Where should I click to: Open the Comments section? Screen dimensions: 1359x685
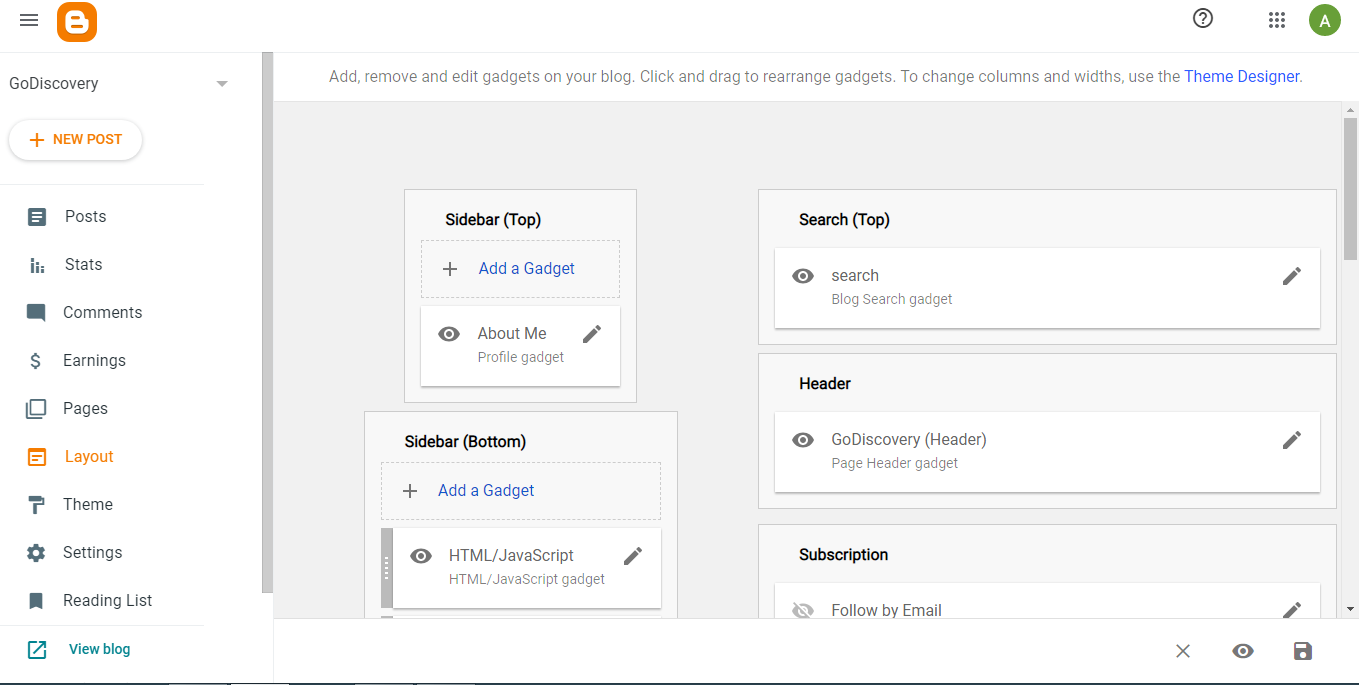[102, 313]
